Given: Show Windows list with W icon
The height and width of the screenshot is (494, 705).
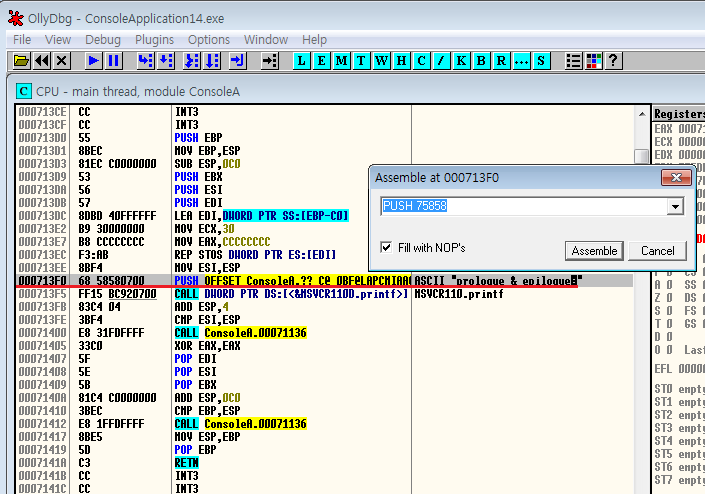Looking at the screenshot, I should coord(381,61).
